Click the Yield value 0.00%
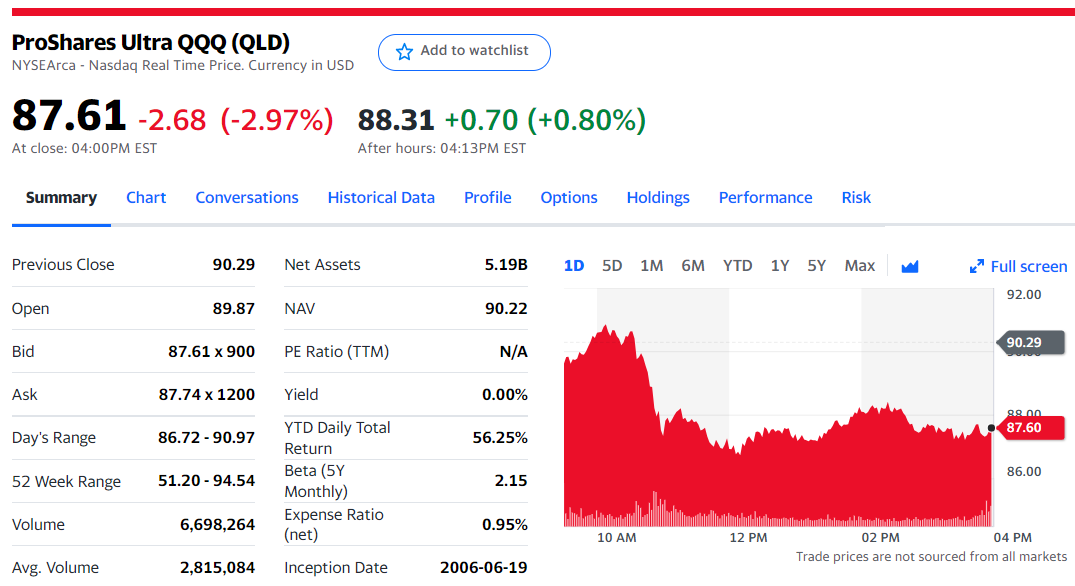This screenshot has height=586, width=1075. tap(505, 395)
